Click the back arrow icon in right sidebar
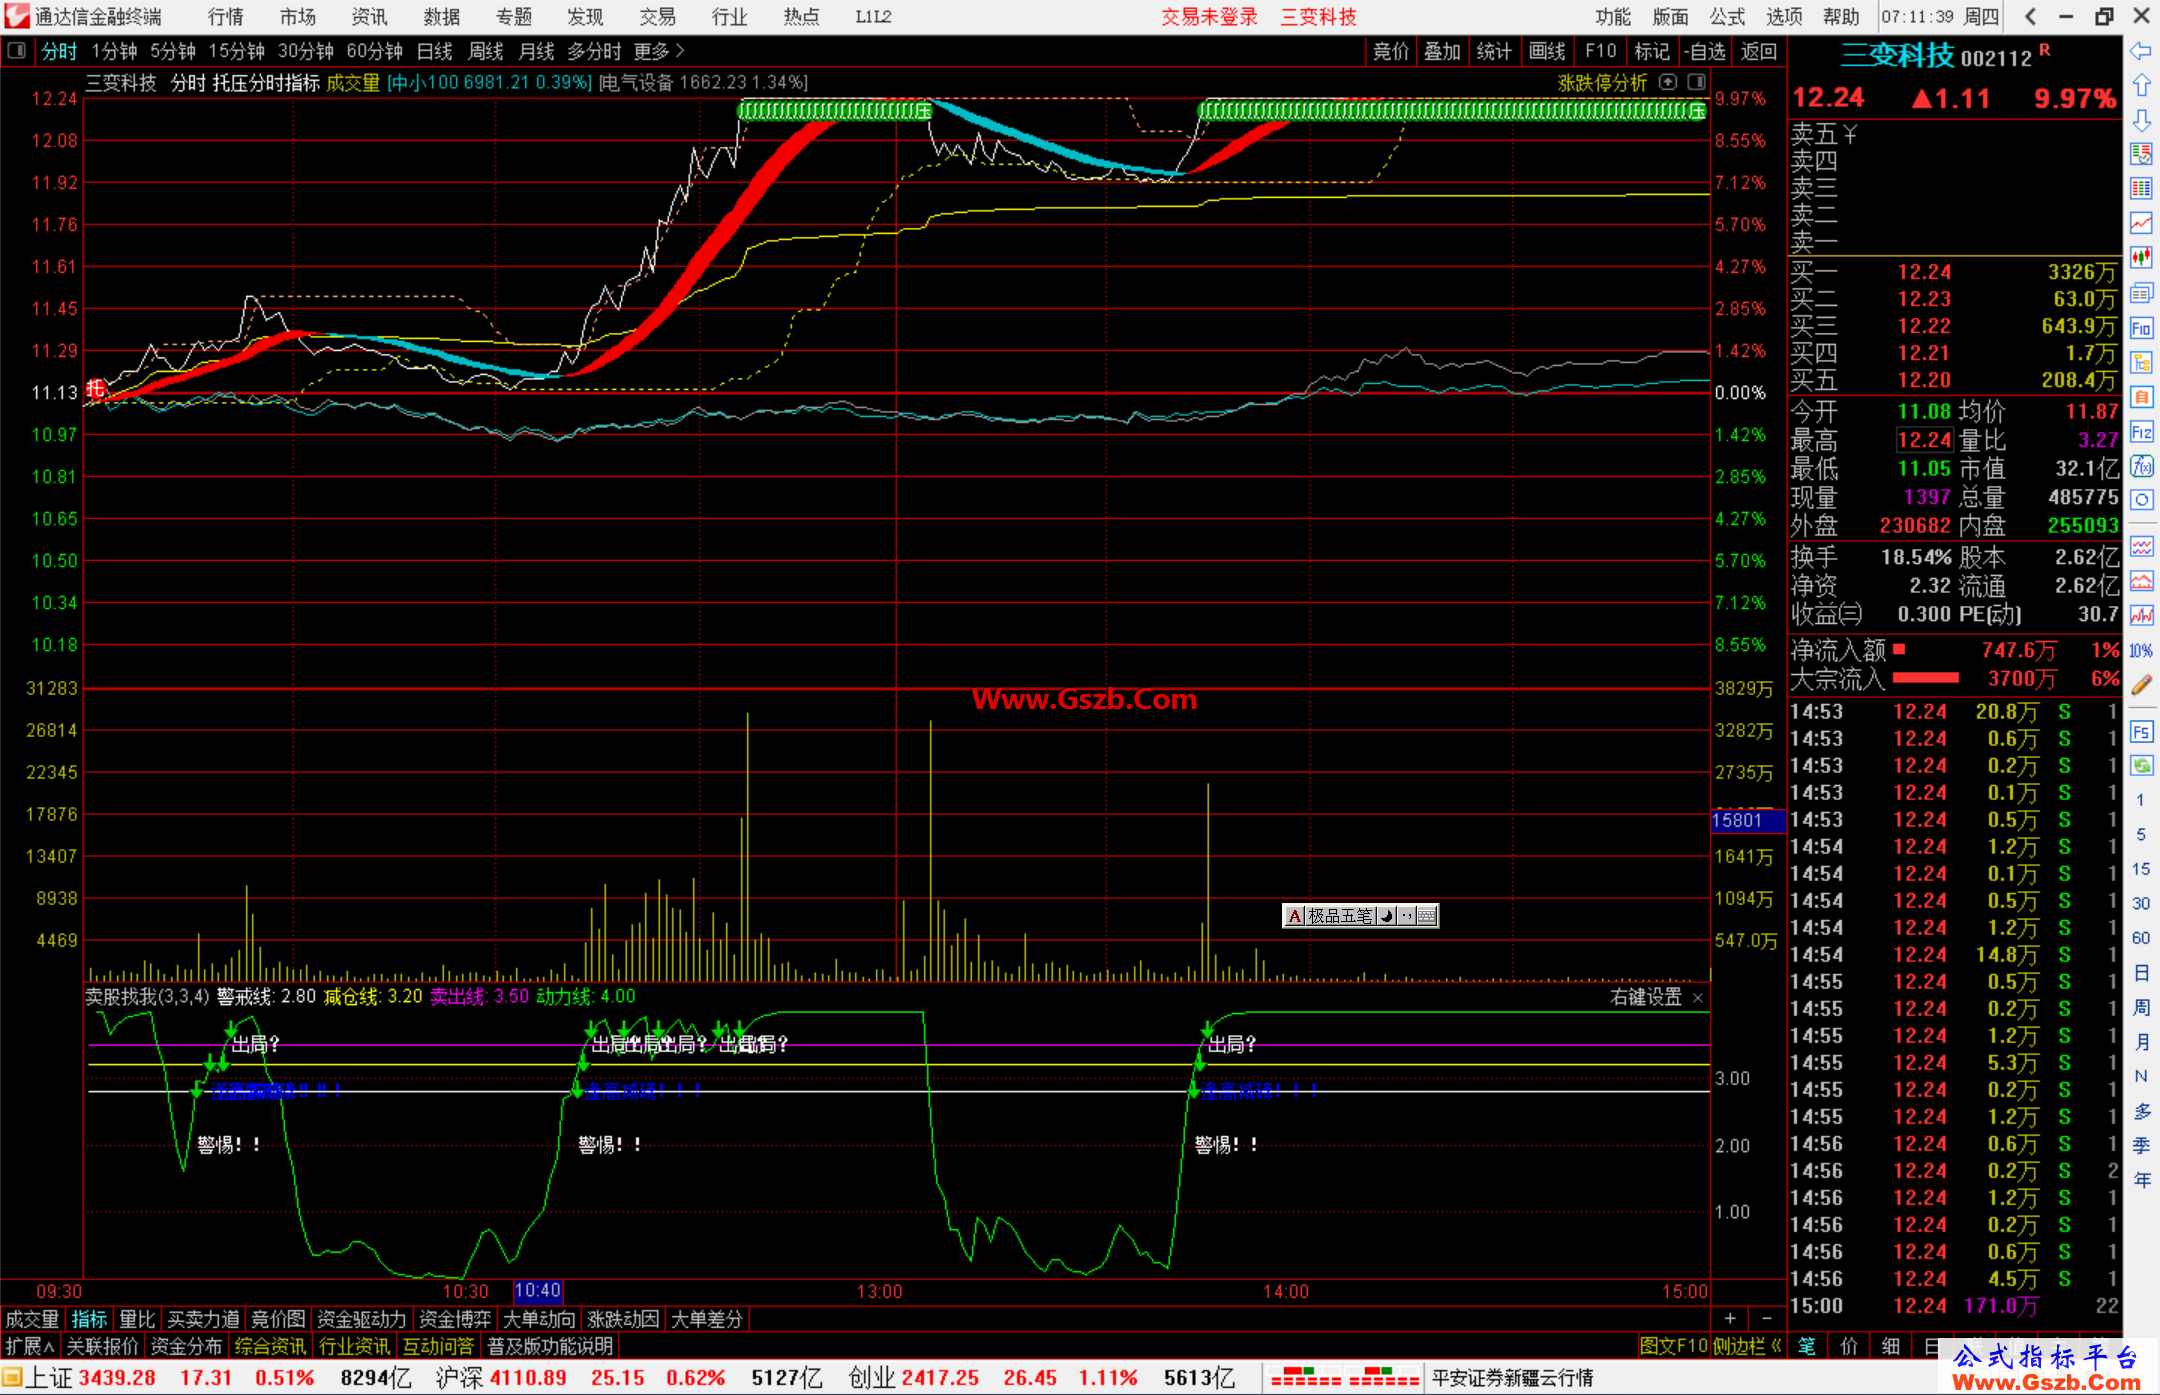Viewport: 2160px width, 1395px height. coord(2141,51)
